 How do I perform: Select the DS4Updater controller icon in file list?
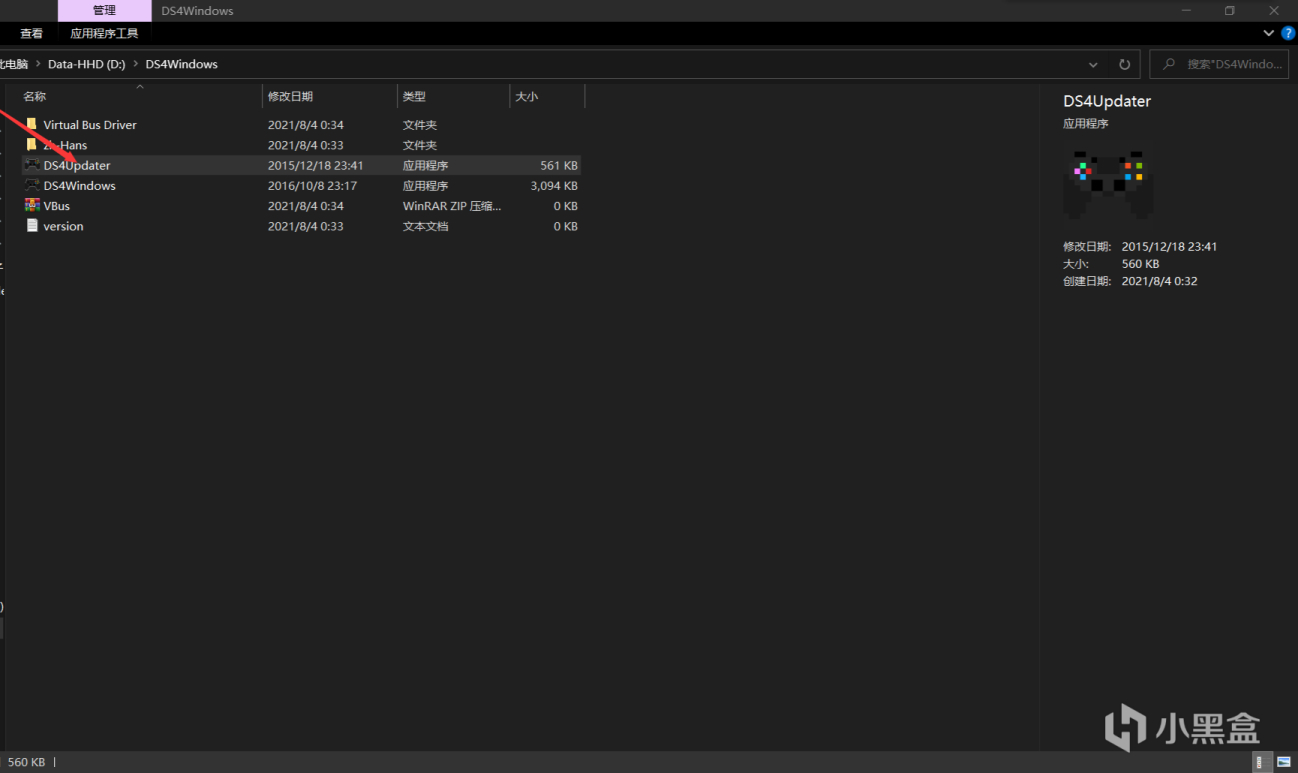point(32,165)
